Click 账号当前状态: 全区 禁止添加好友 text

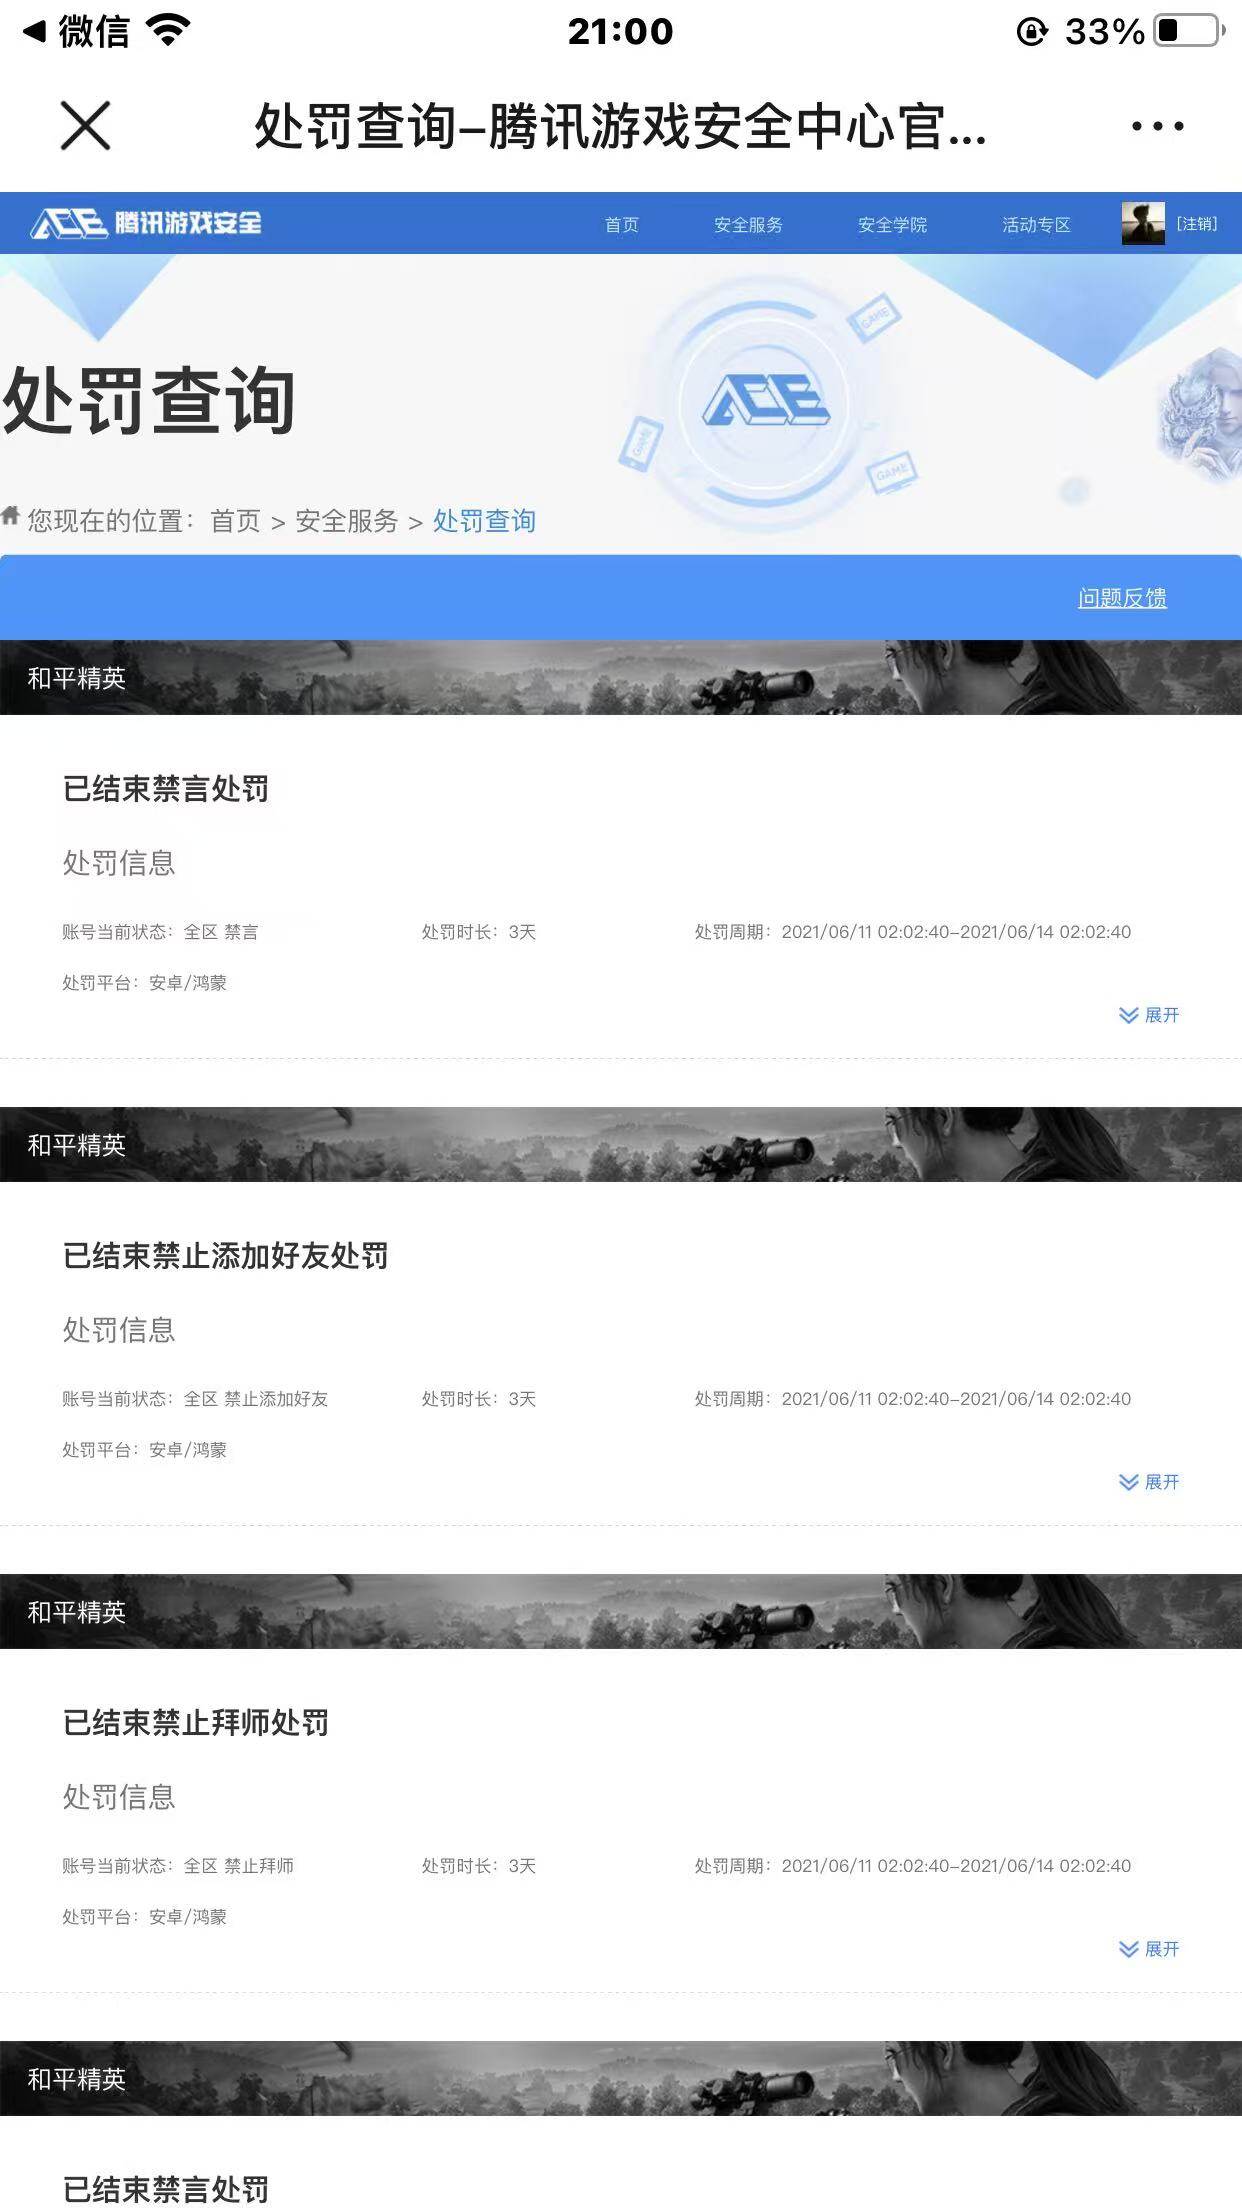coord(195,1399)
